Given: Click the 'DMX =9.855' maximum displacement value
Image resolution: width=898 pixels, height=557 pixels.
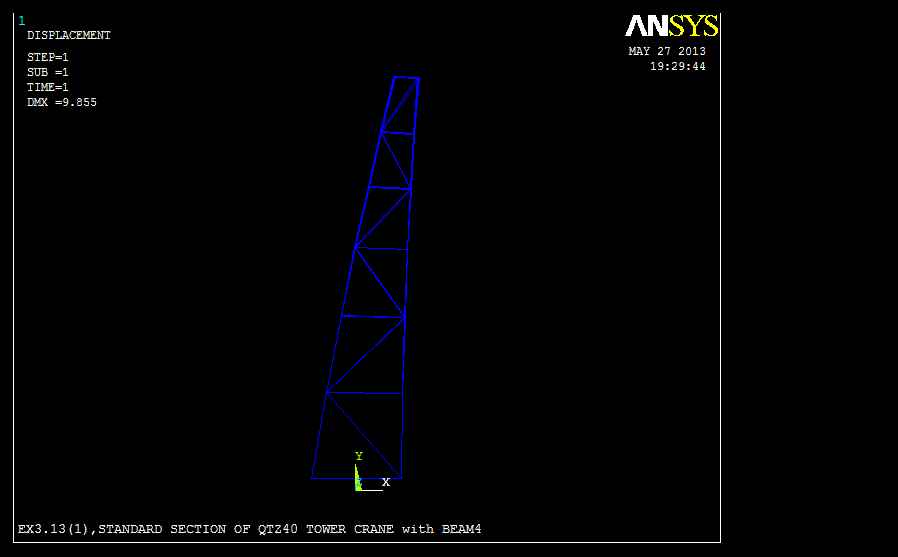Looking at the screenshot, I should click(x=62, y=102).
